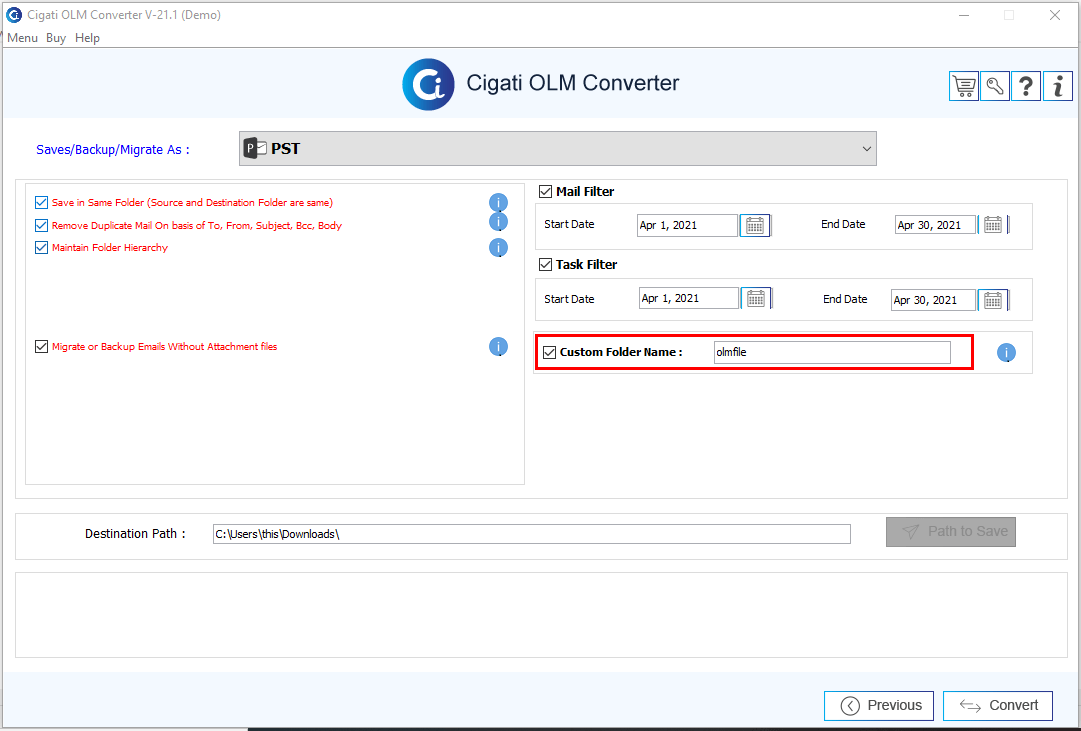
Task: Click the Mail Filter End Date field
Action: (x=936, y=225)
